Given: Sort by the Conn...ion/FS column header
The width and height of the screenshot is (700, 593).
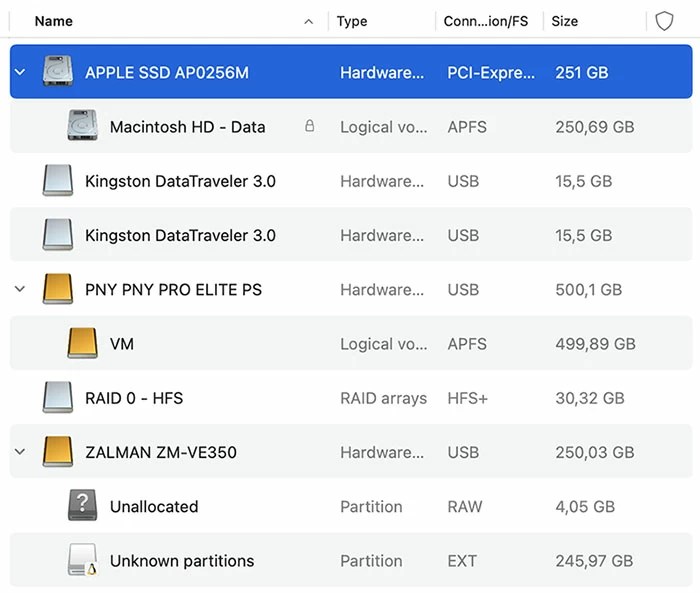Looking at the screenshot, I should [486, 21].
